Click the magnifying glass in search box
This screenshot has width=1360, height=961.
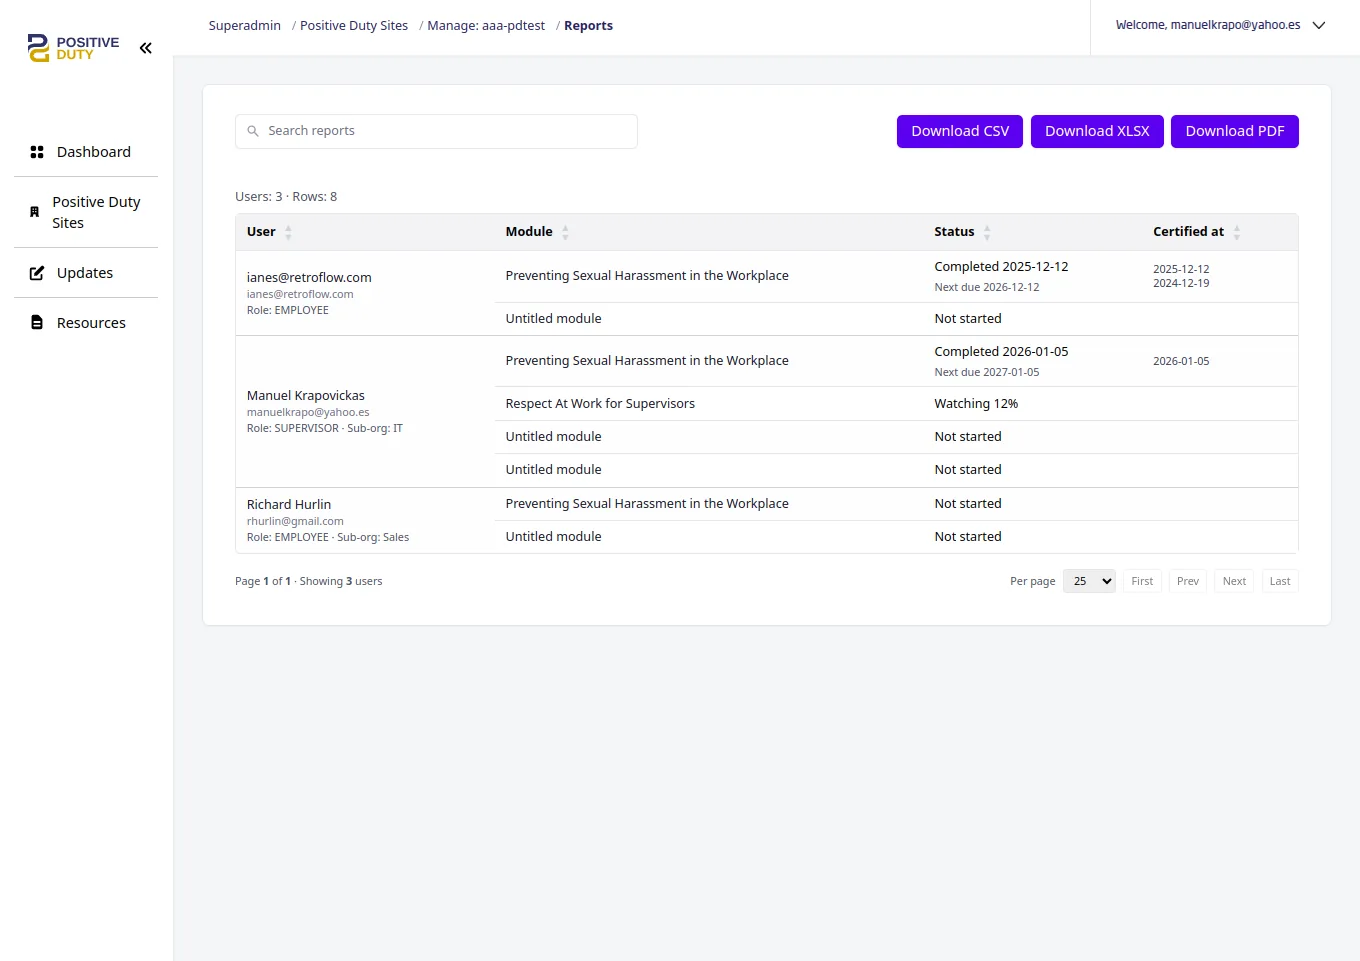[252, 130]
